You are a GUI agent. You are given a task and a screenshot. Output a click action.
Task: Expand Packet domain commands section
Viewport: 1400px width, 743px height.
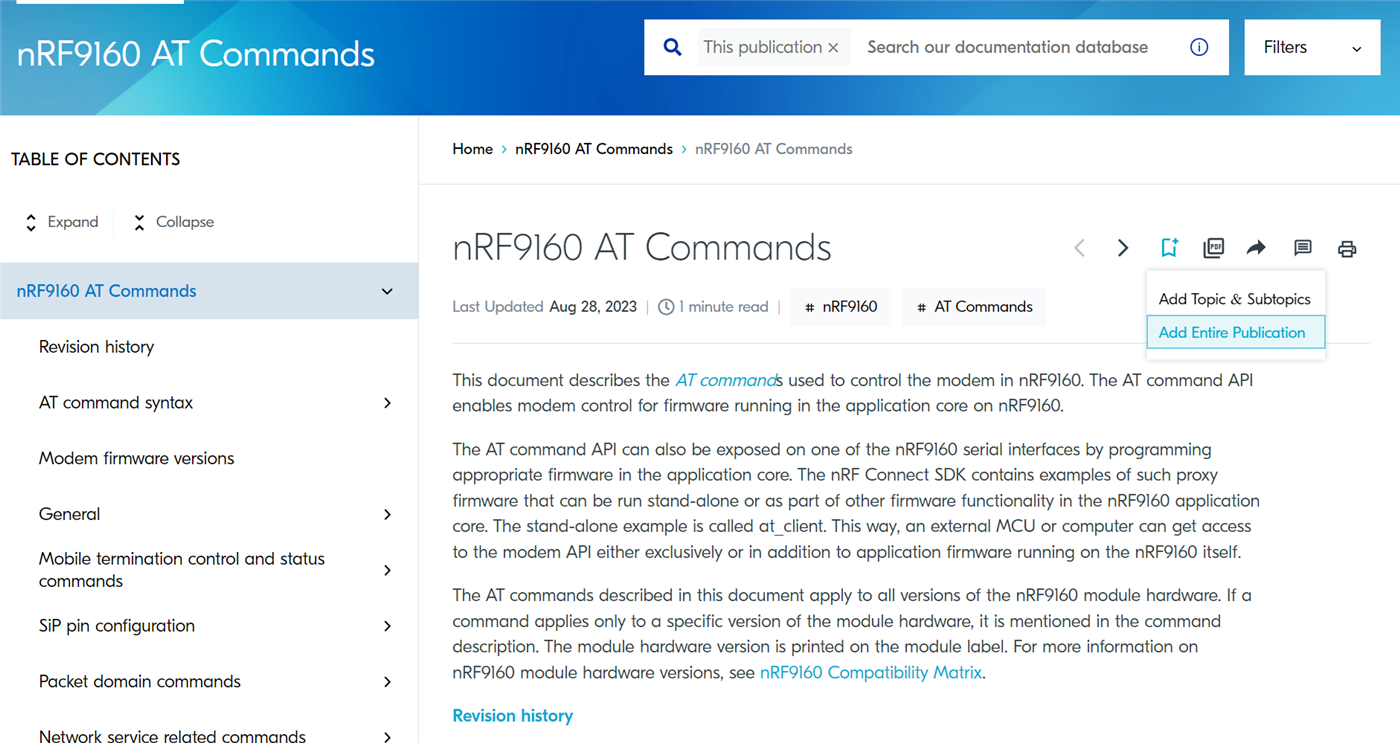point(387,682)
